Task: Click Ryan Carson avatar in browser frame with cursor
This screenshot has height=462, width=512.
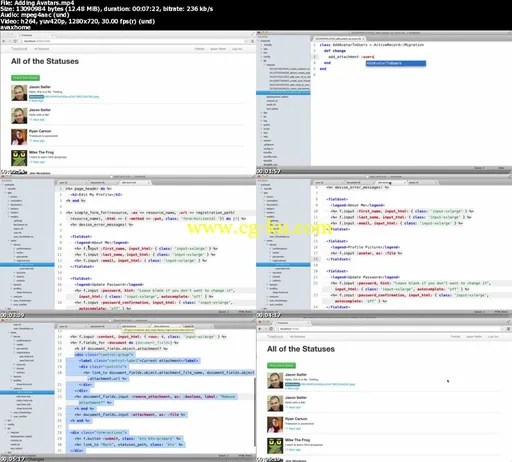Action: [275, 425]
